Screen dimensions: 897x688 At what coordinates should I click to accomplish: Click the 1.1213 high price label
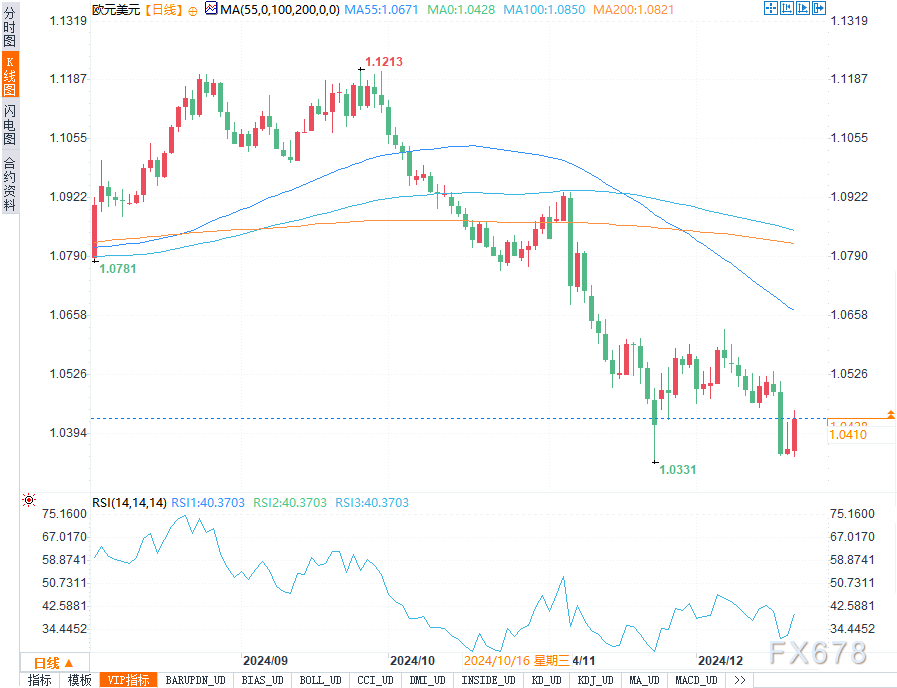pos(384,62)
